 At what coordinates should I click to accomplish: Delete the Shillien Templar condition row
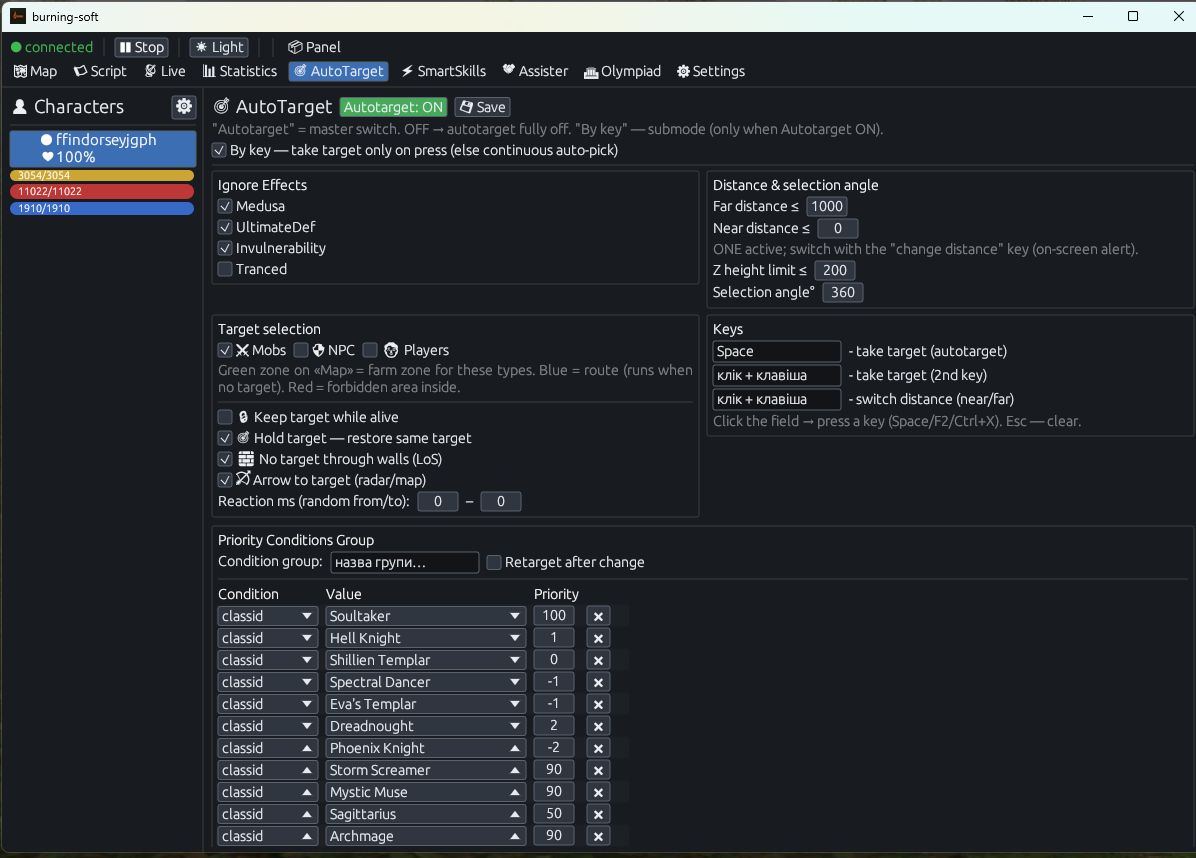[x=598, y=660]
